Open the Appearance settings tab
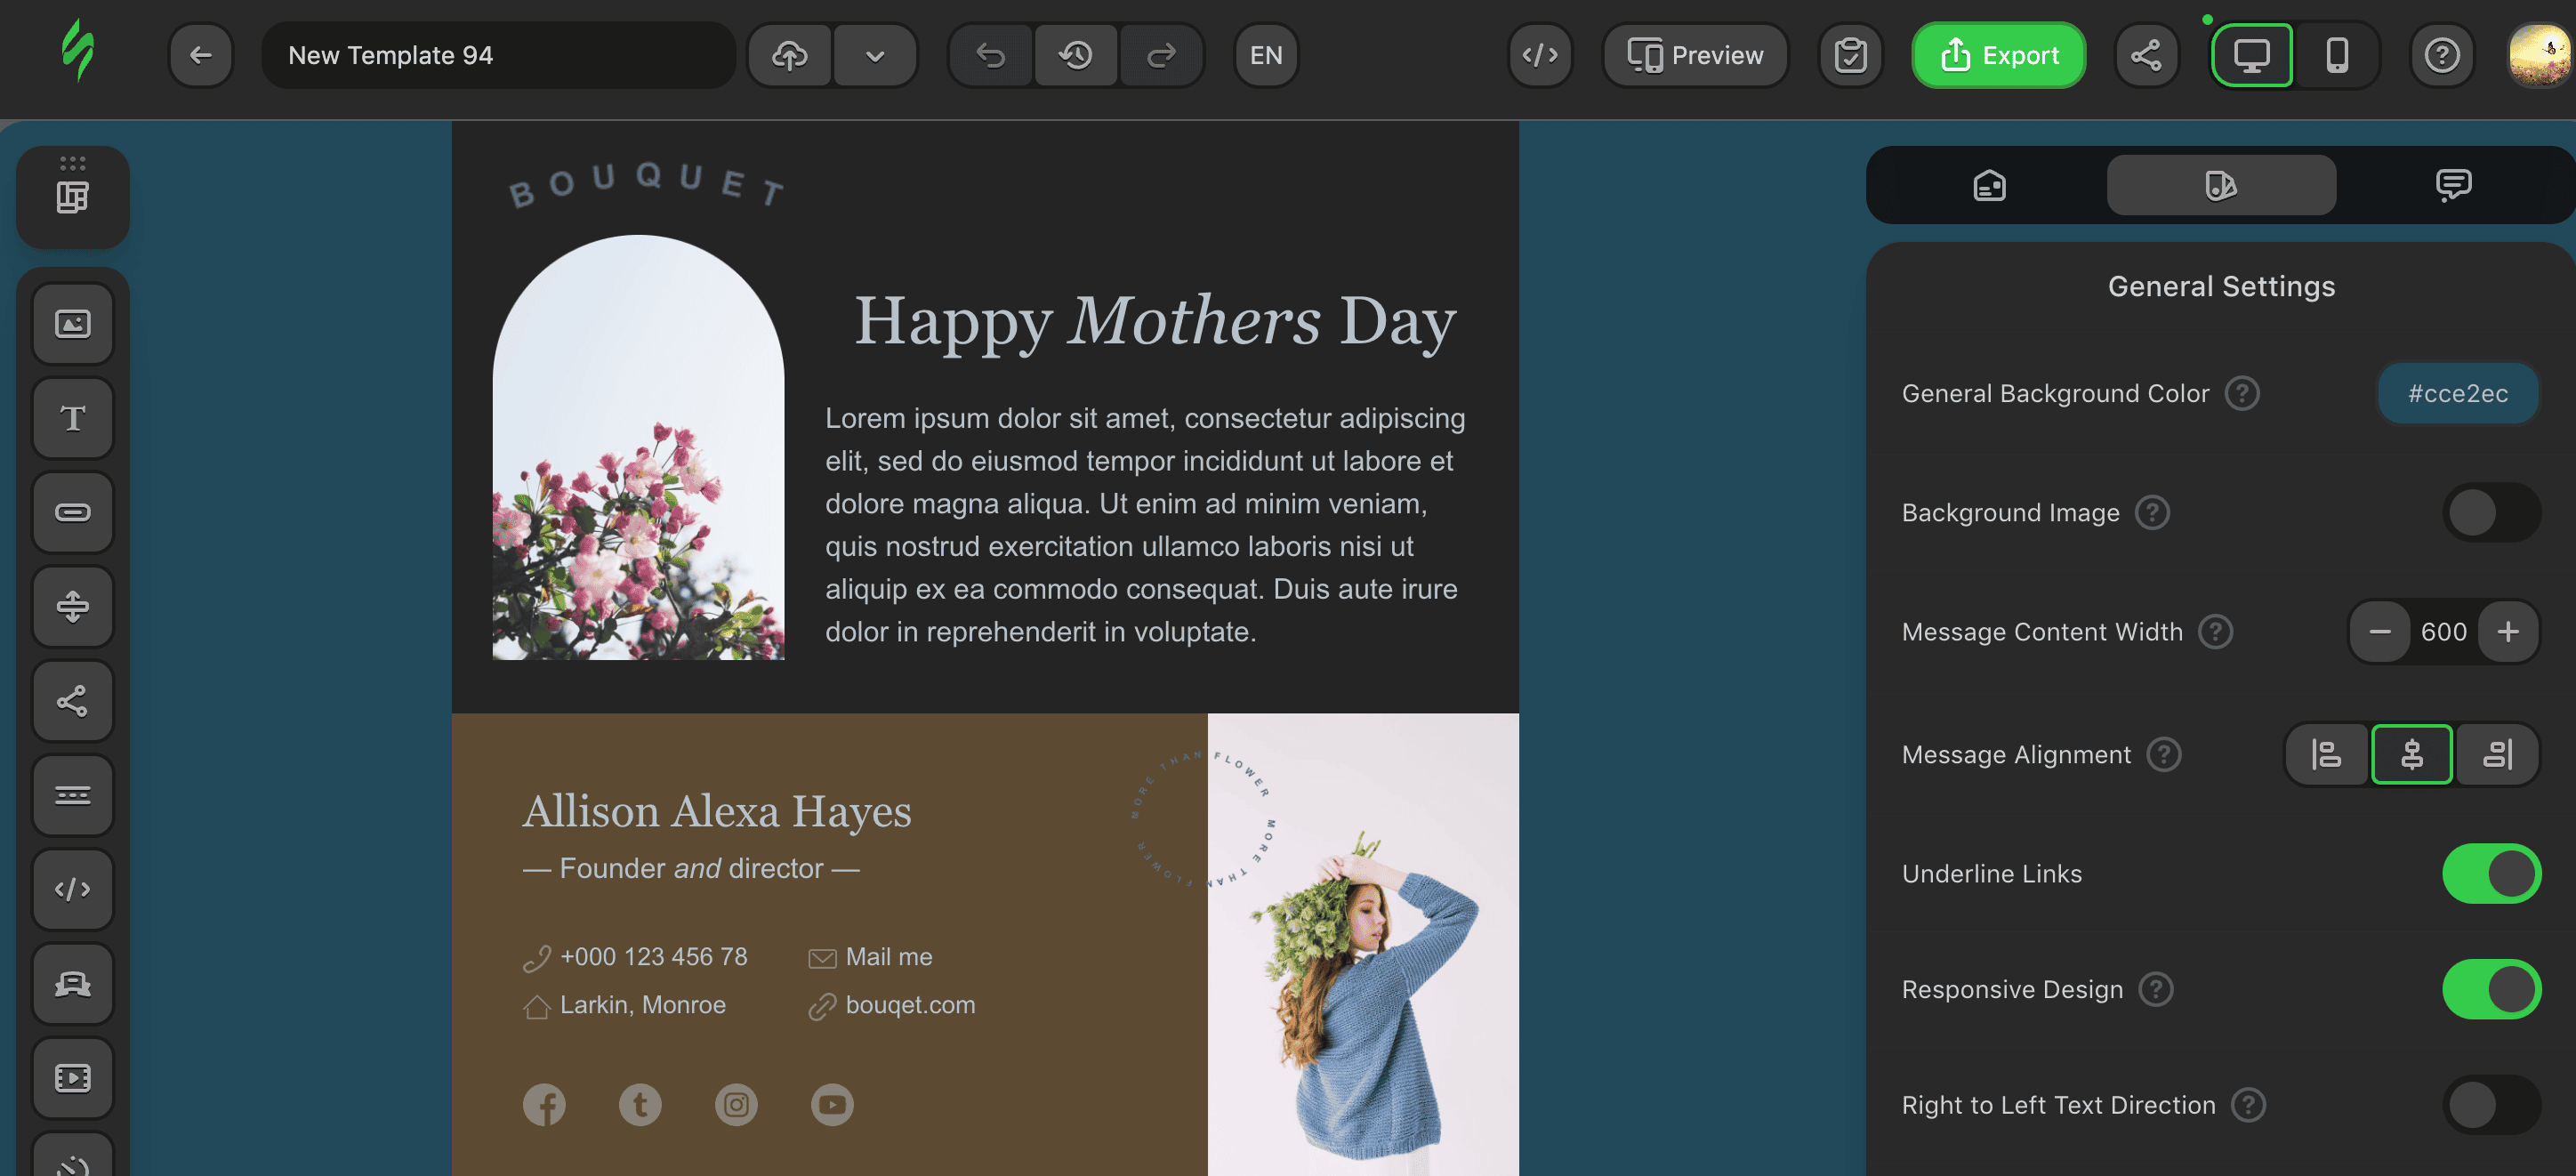This screenshot has width=2576, height=1176. (2221, 185)
